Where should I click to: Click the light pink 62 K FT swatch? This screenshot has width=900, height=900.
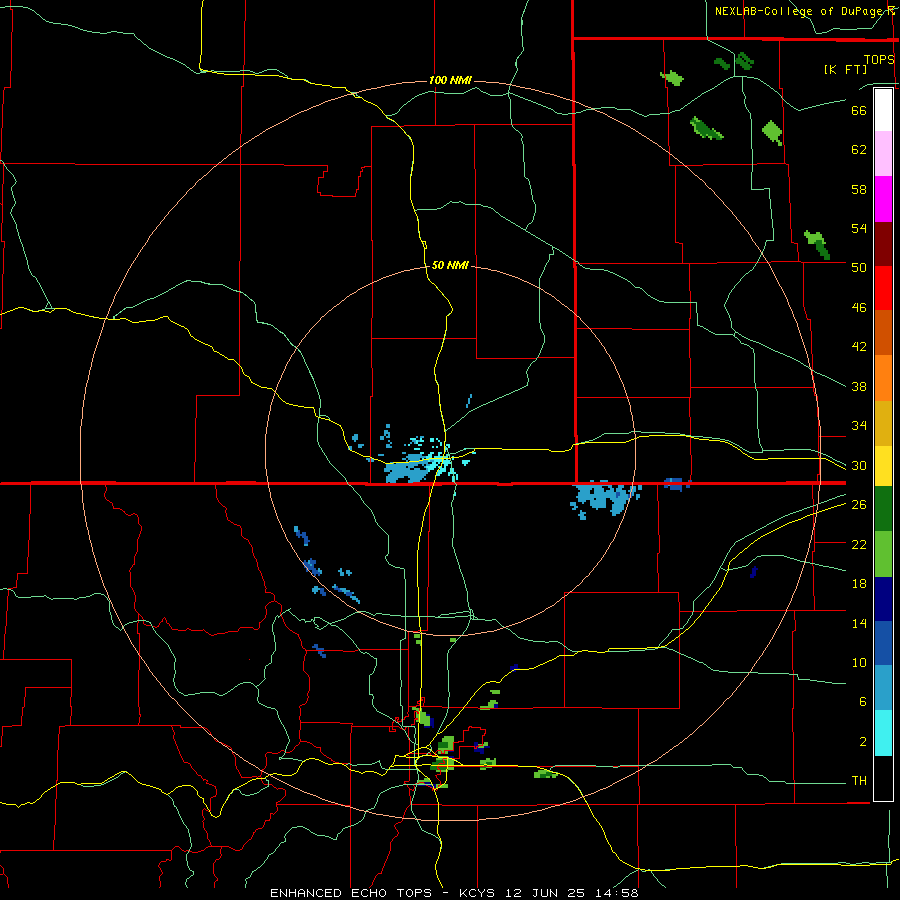(x=883, y=154)
